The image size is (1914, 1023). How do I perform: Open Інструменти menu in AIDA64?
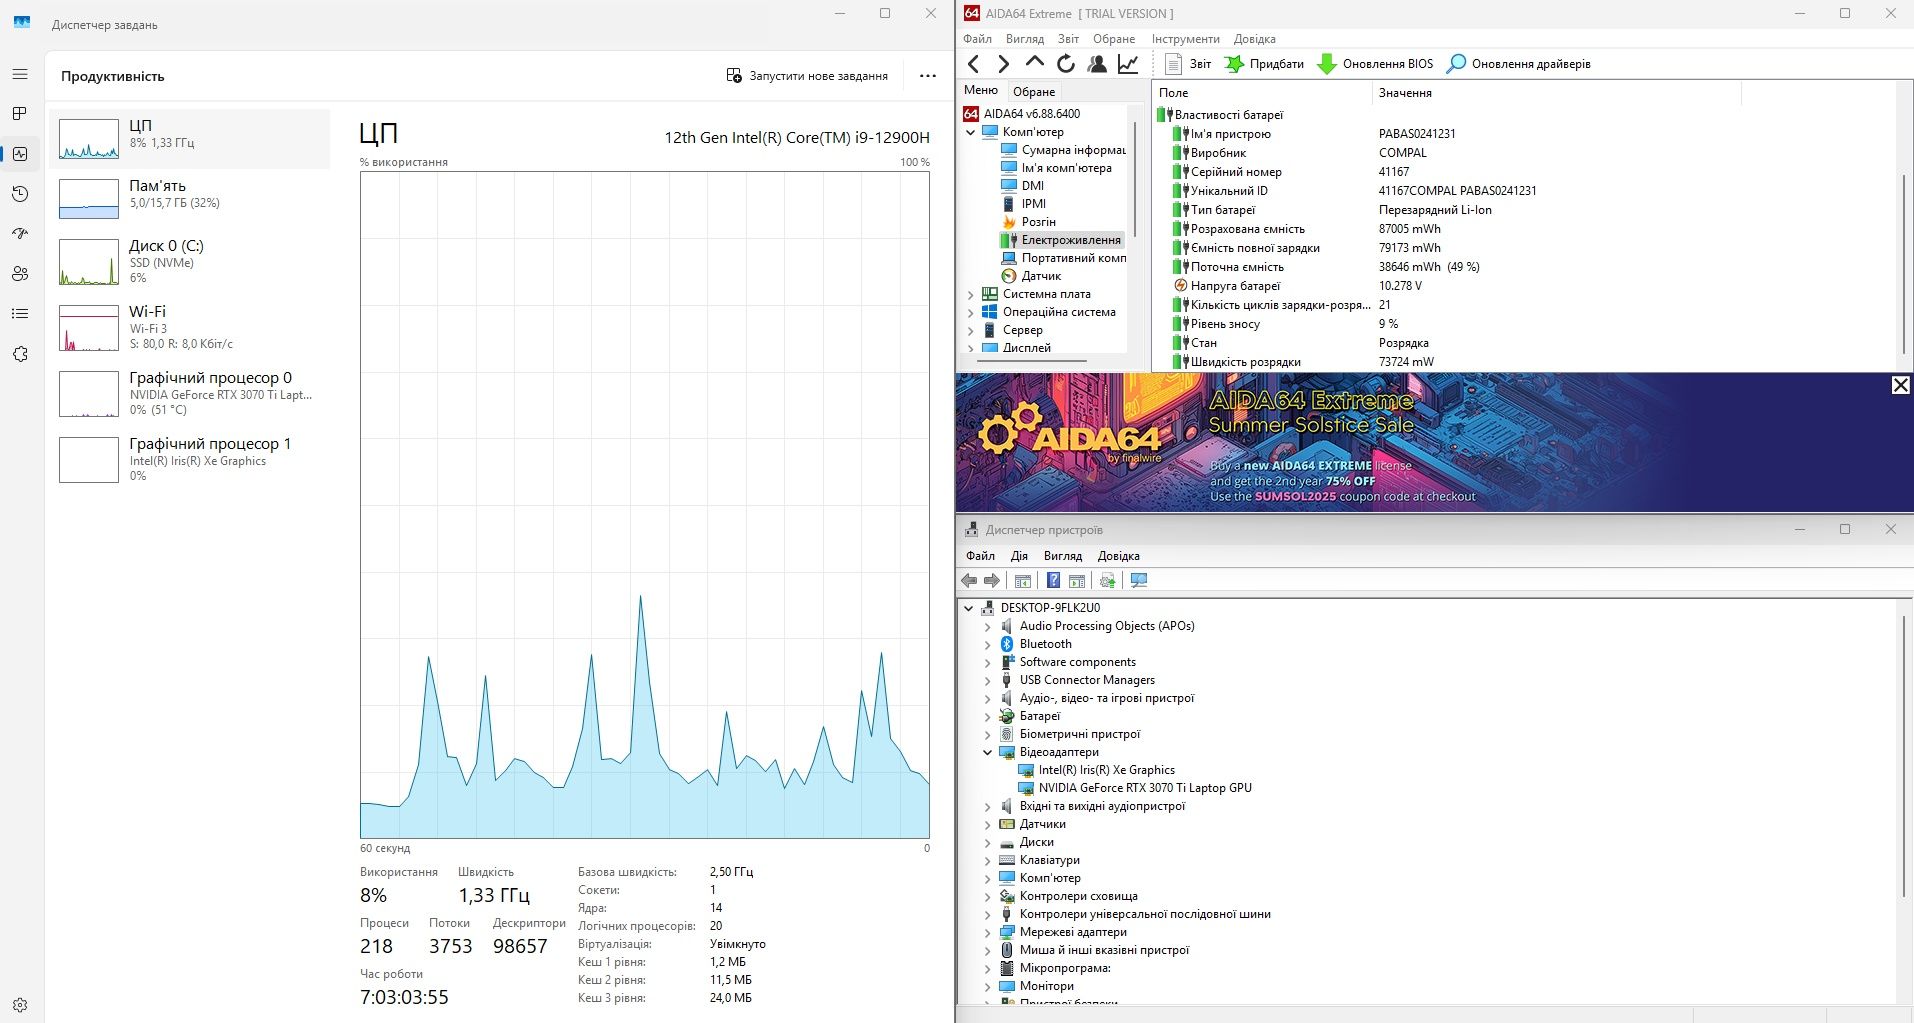pyautogui.click(x=1185, y=39)
